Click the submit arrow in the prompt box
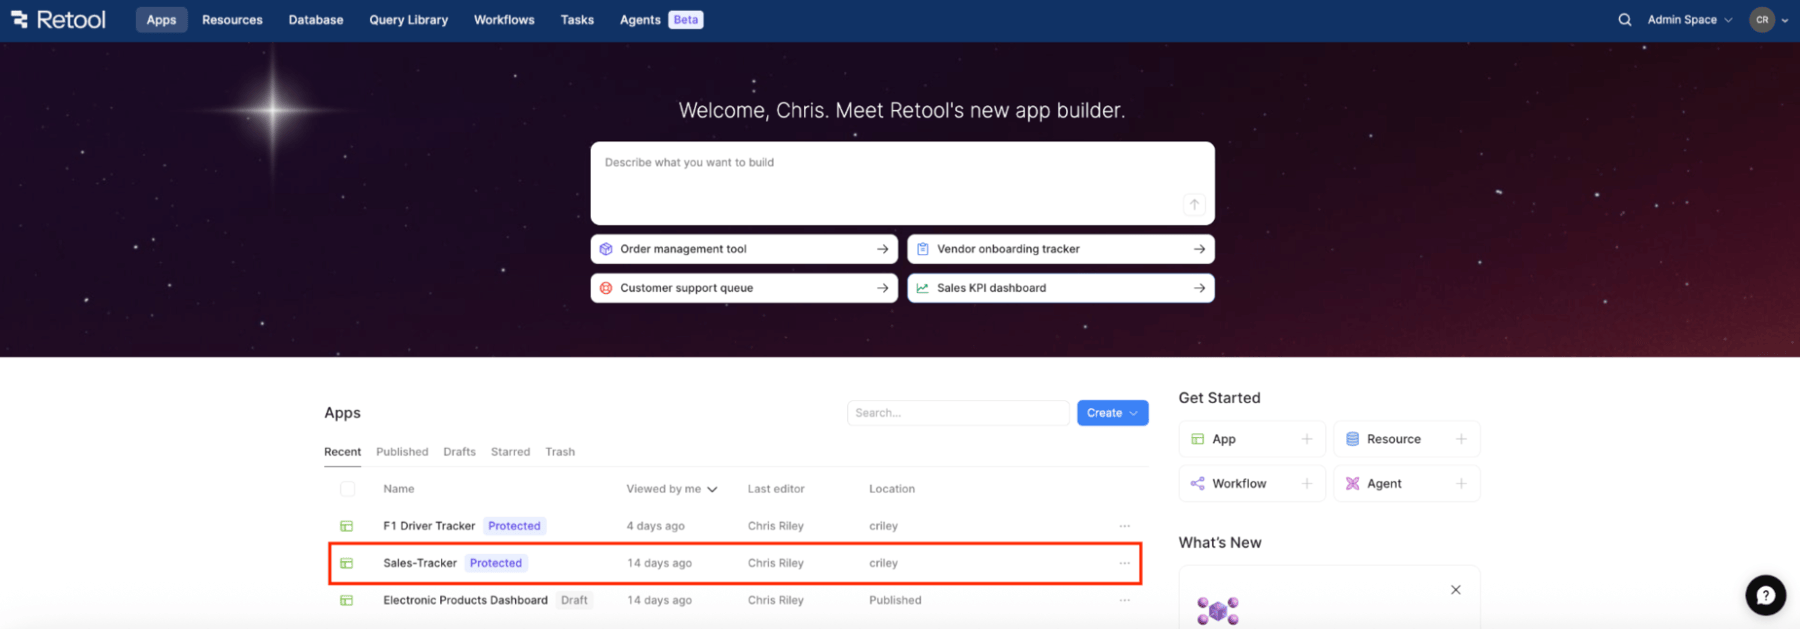Image resolution: width=1800 pixels, height=629 pixels. click(x=1194, y=204)
